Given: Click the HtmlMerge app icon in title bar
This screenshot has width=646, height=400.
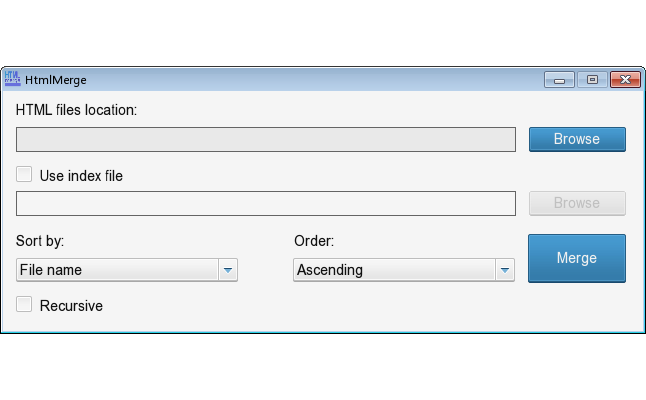Looking at the screenshot, I should (x=12, y=79).
